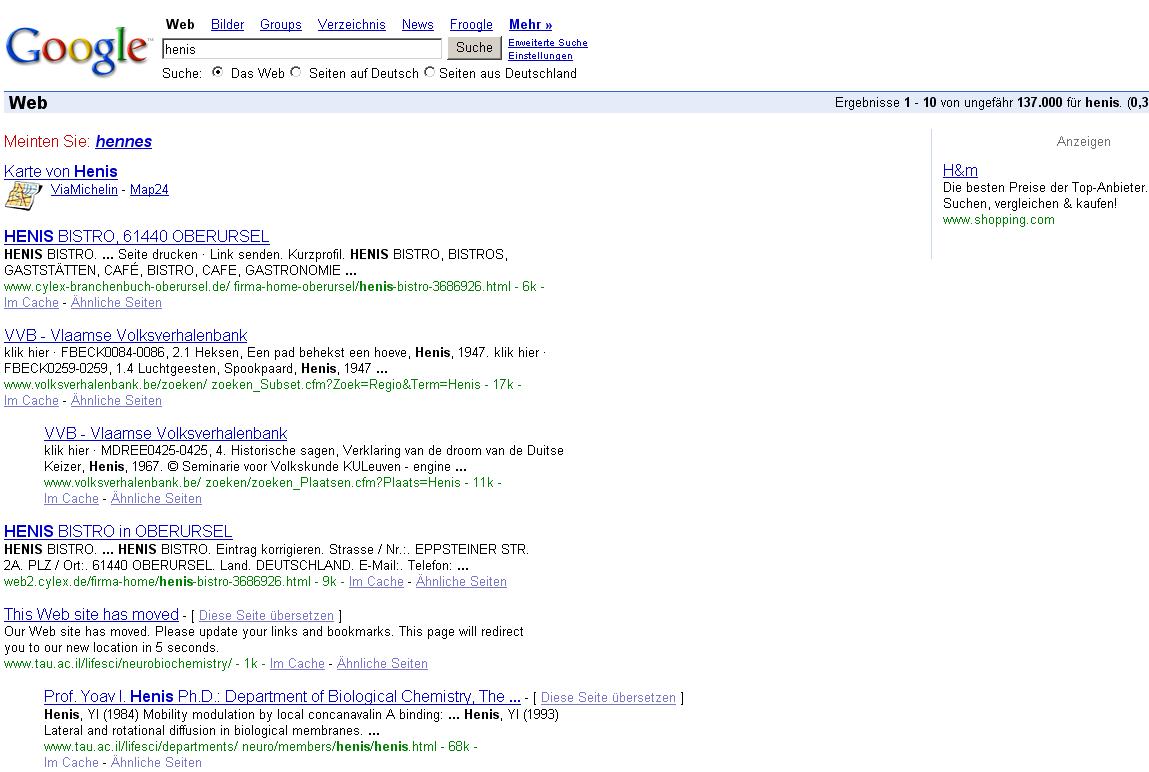The height and width of the screenshot is (772, 1149).
Task: Open the Mehr » link
Action: coord(531,24)
